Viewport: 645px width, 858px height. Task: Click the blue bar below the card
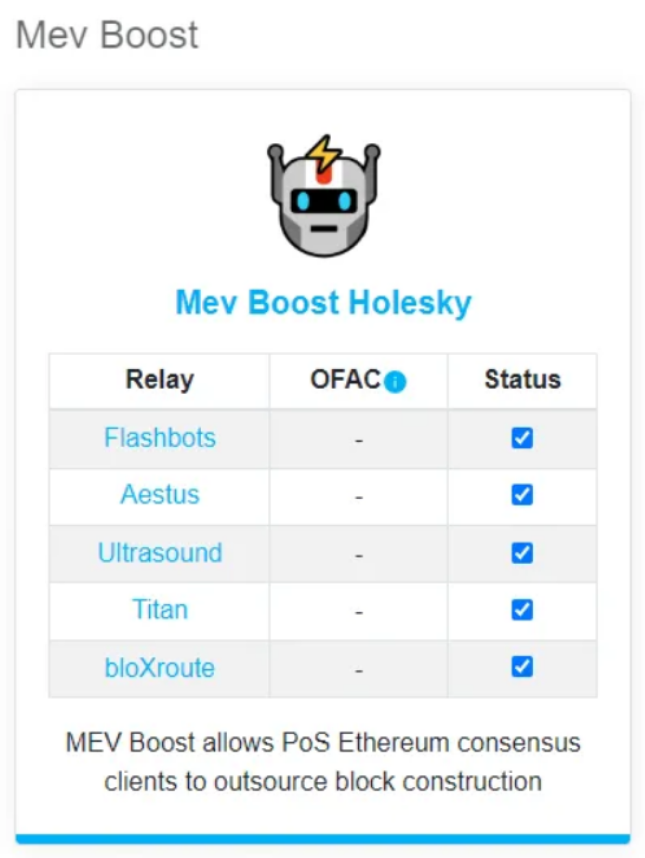pos(323,838)
